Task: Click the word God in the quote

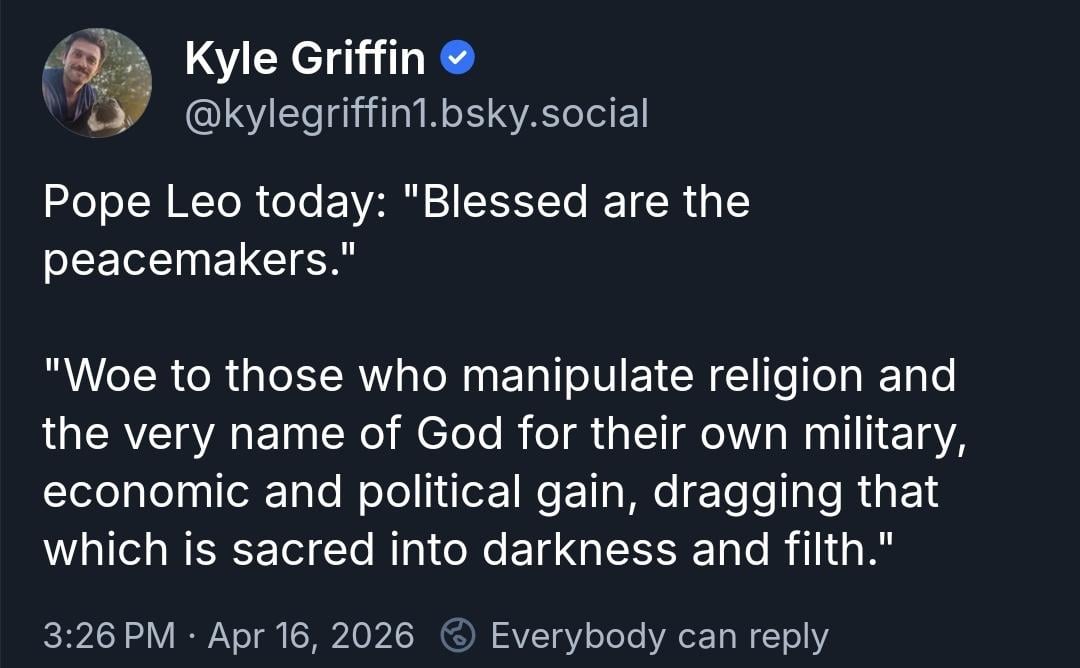Action: 459,434
